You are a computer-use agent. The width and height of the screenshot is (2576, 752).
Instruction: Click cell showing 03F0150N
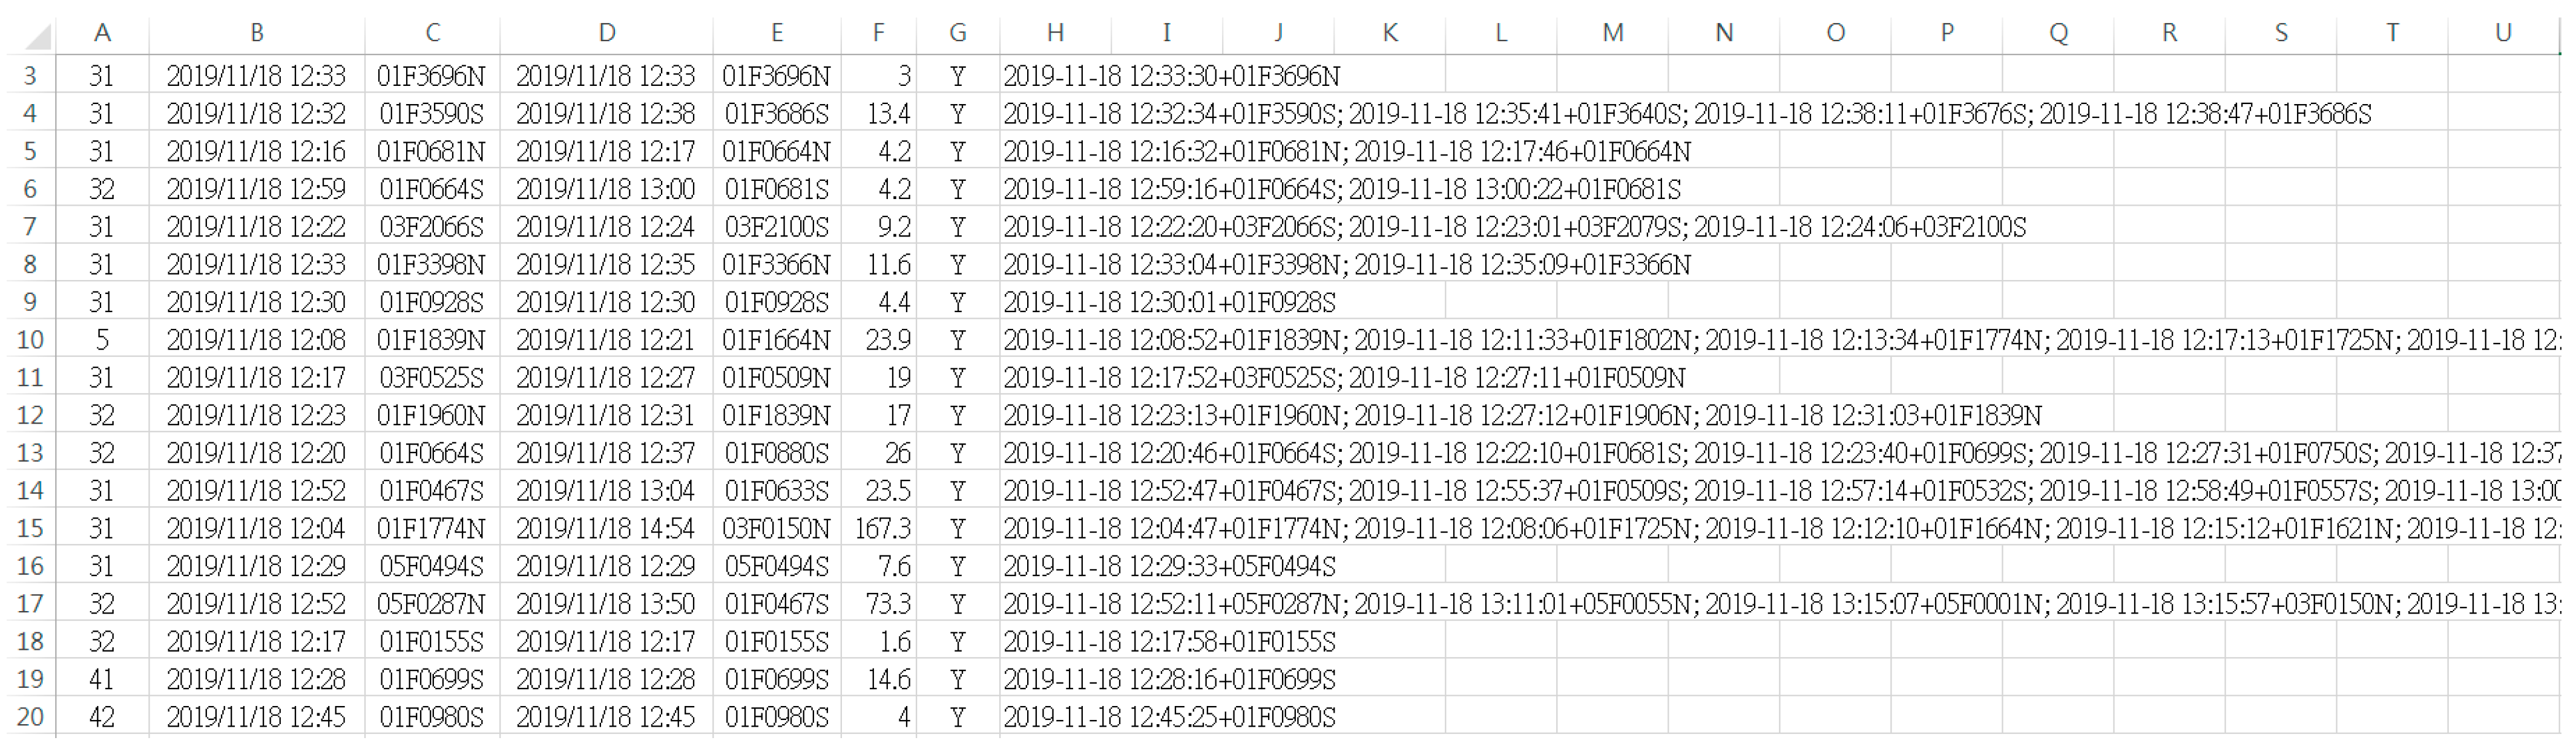tap(776, 528)
